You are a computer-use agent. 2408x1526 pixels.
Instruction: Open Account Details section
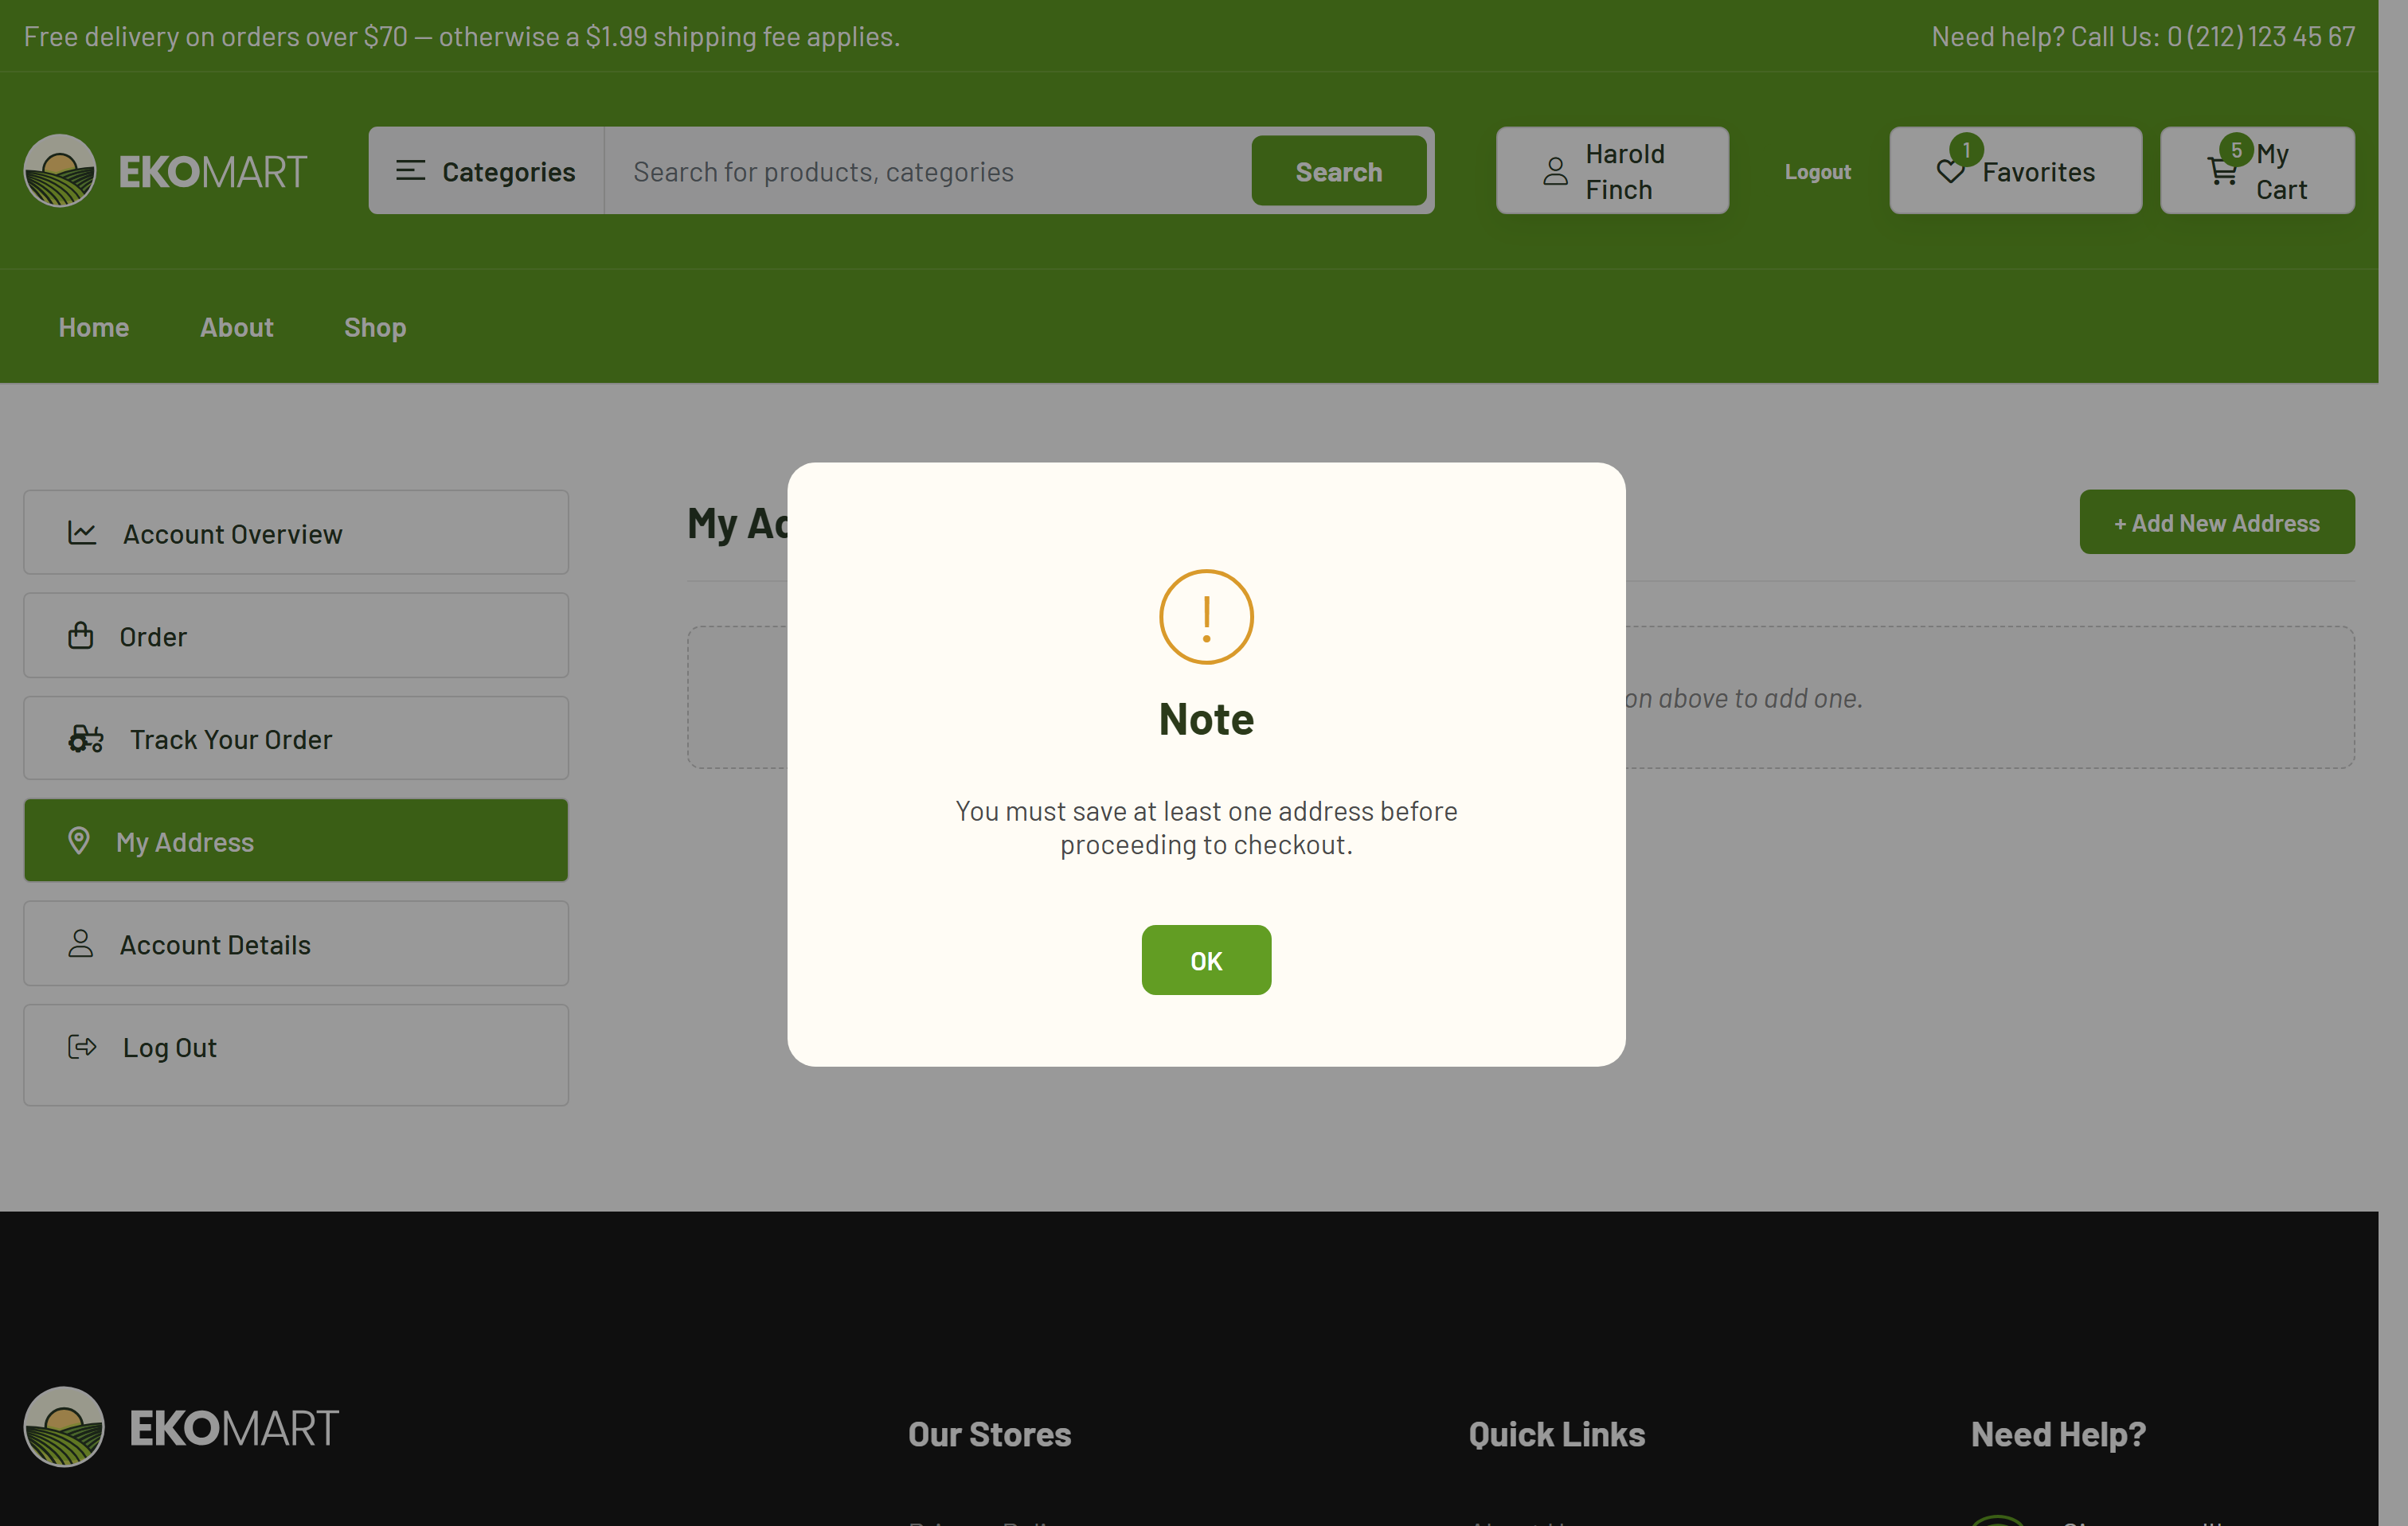296,944
